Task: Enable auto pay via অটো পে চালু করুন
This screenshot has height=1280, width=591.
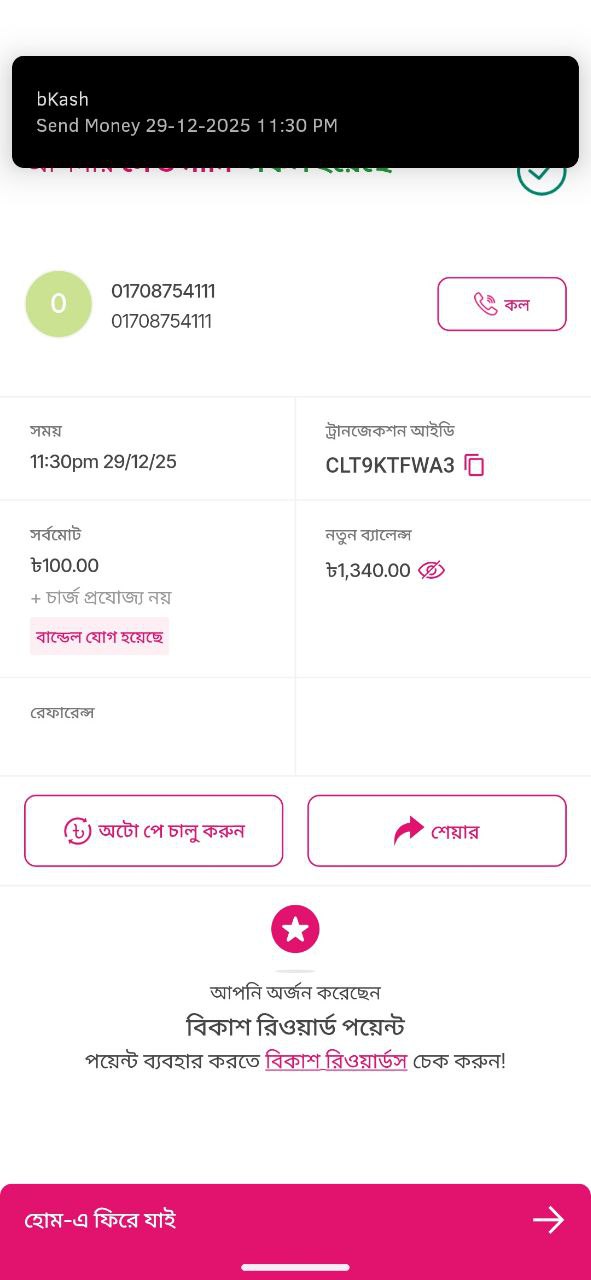Action: pos(153,830)
